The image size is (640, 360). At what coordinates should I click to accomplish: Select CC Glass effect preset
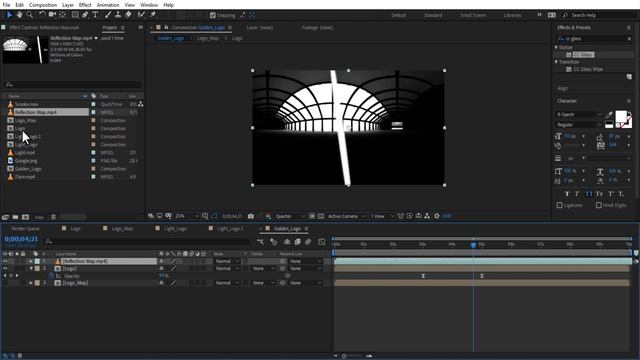[583, 55]
